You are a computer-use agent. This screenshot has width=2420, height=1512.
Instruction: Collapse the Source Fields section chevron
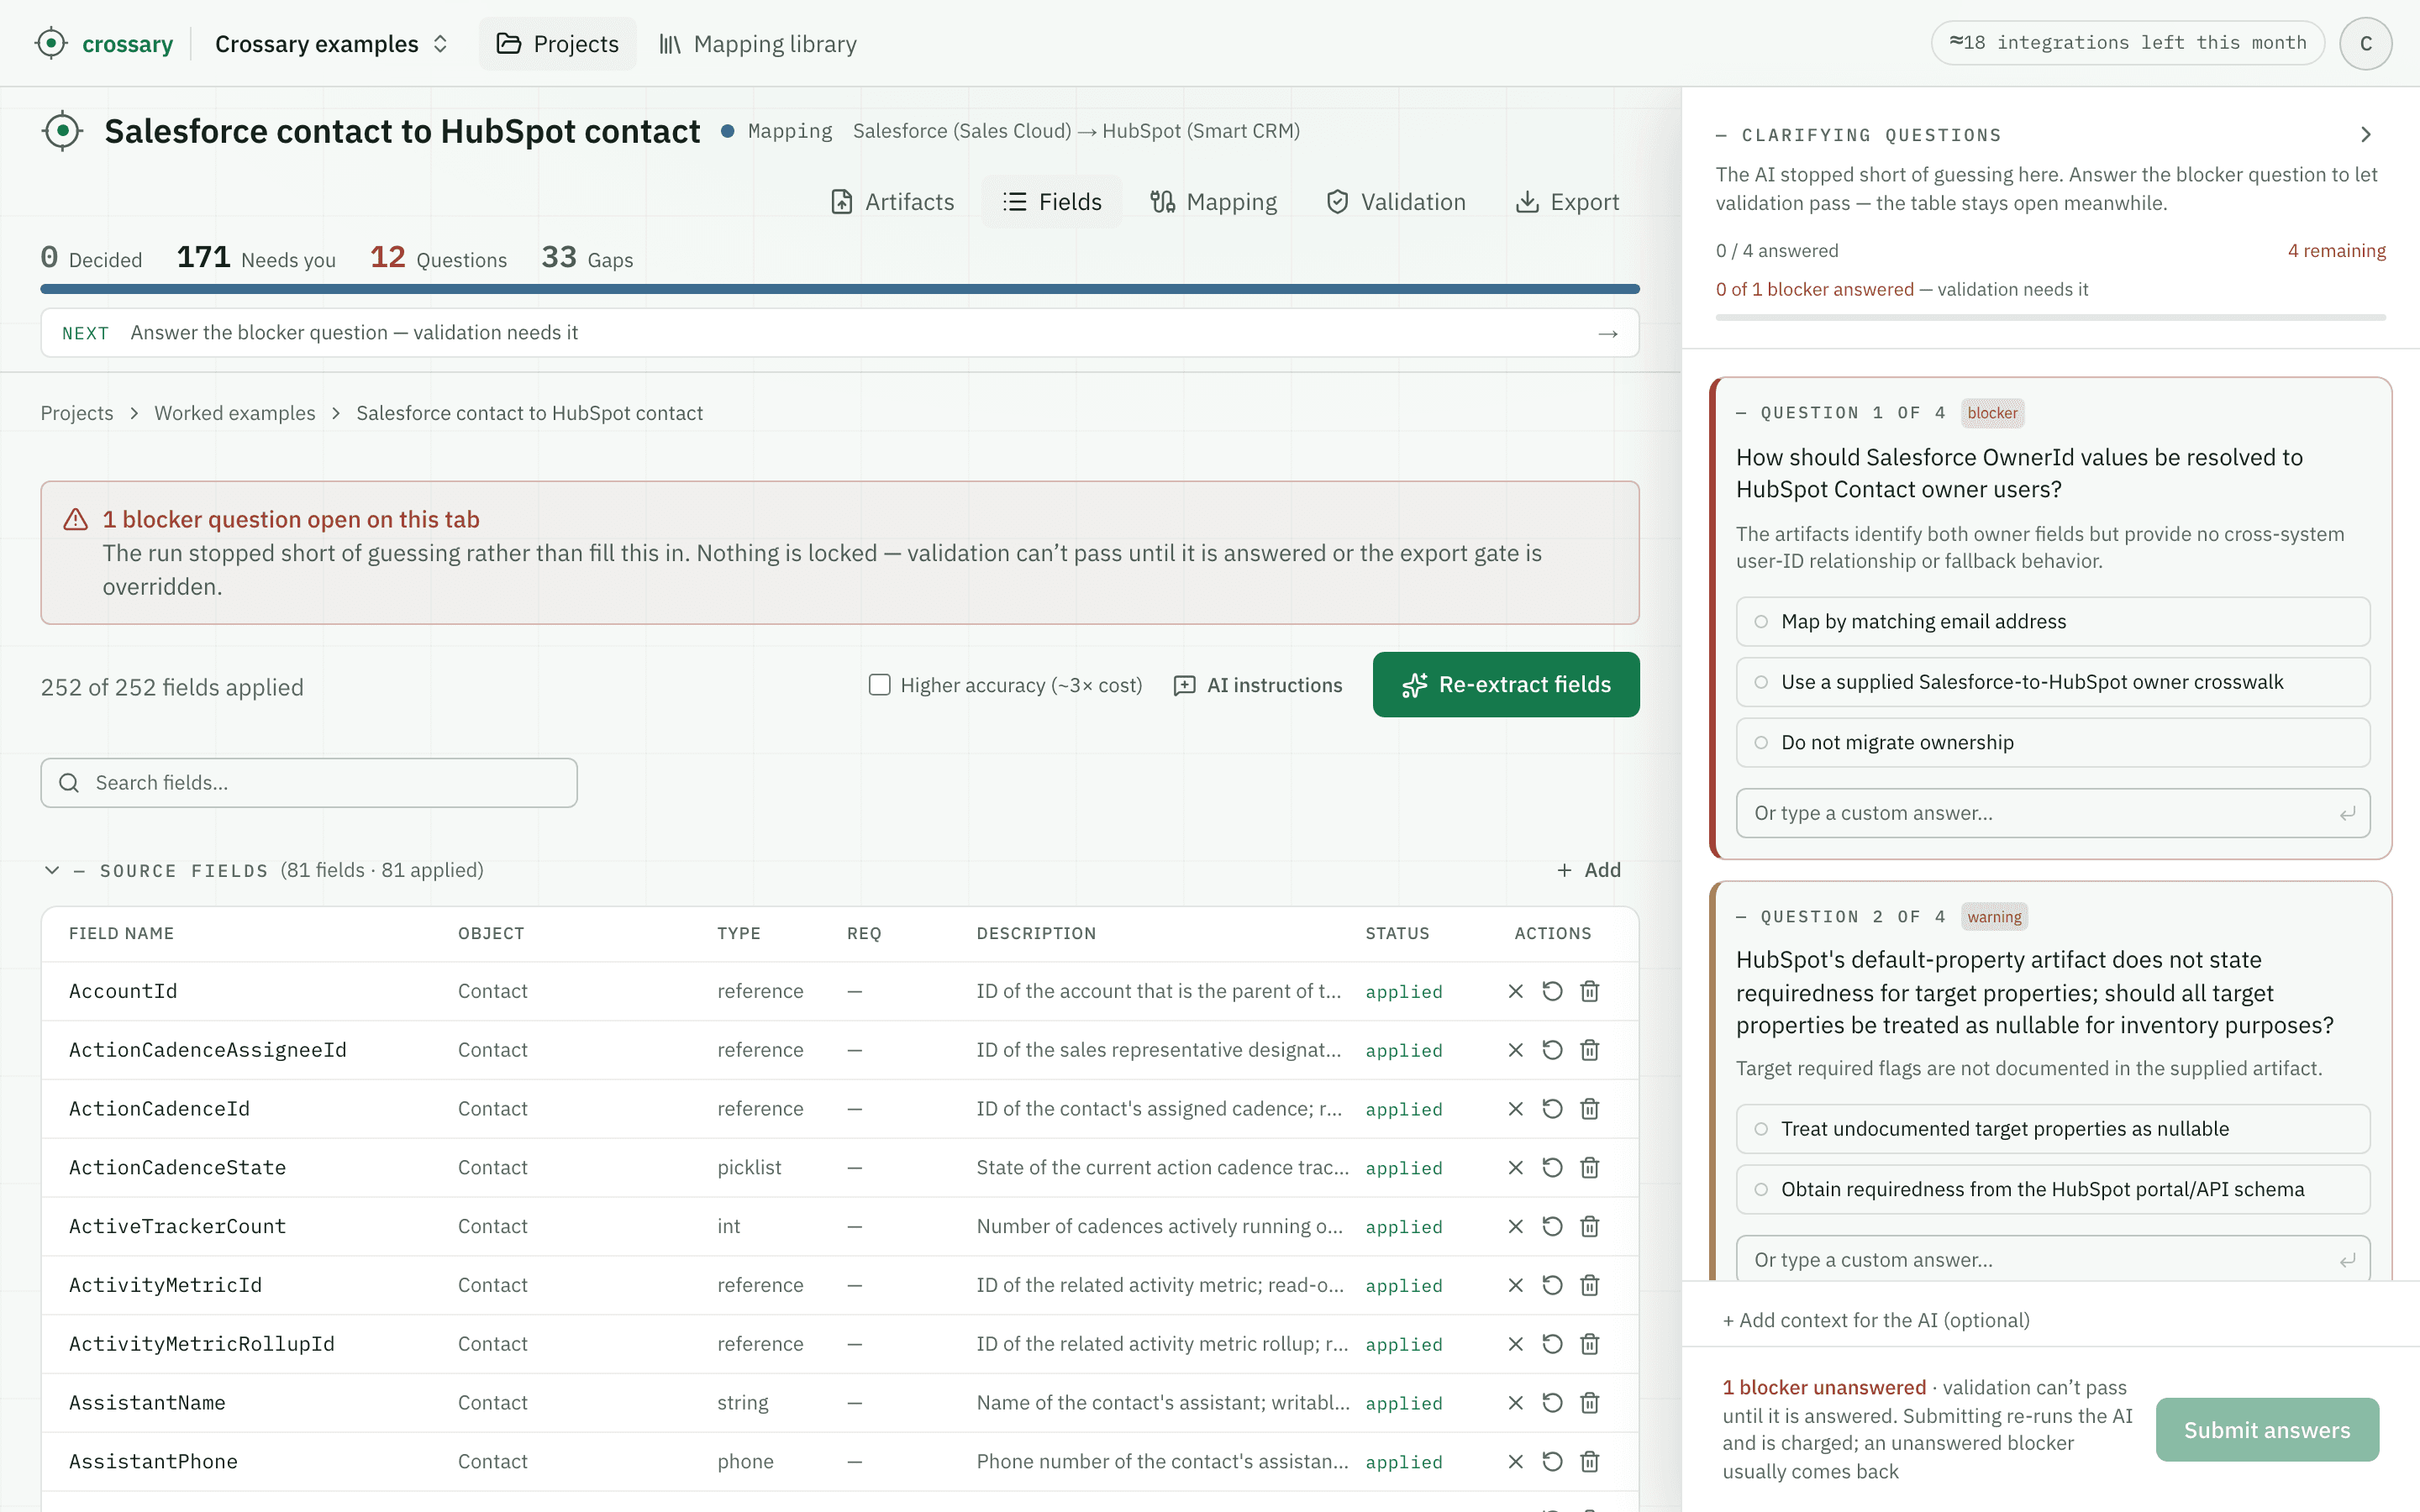pos(52,870)
